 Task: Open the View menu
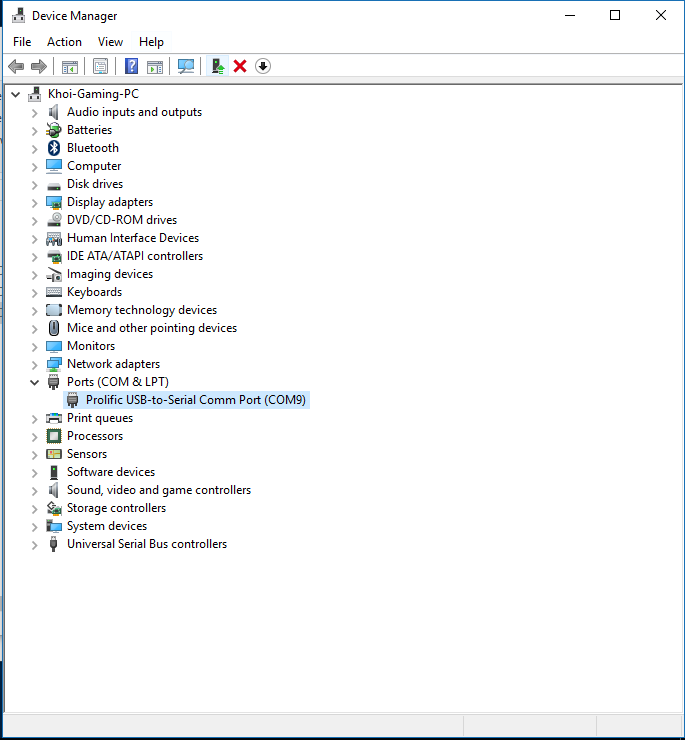coord(110,42)
